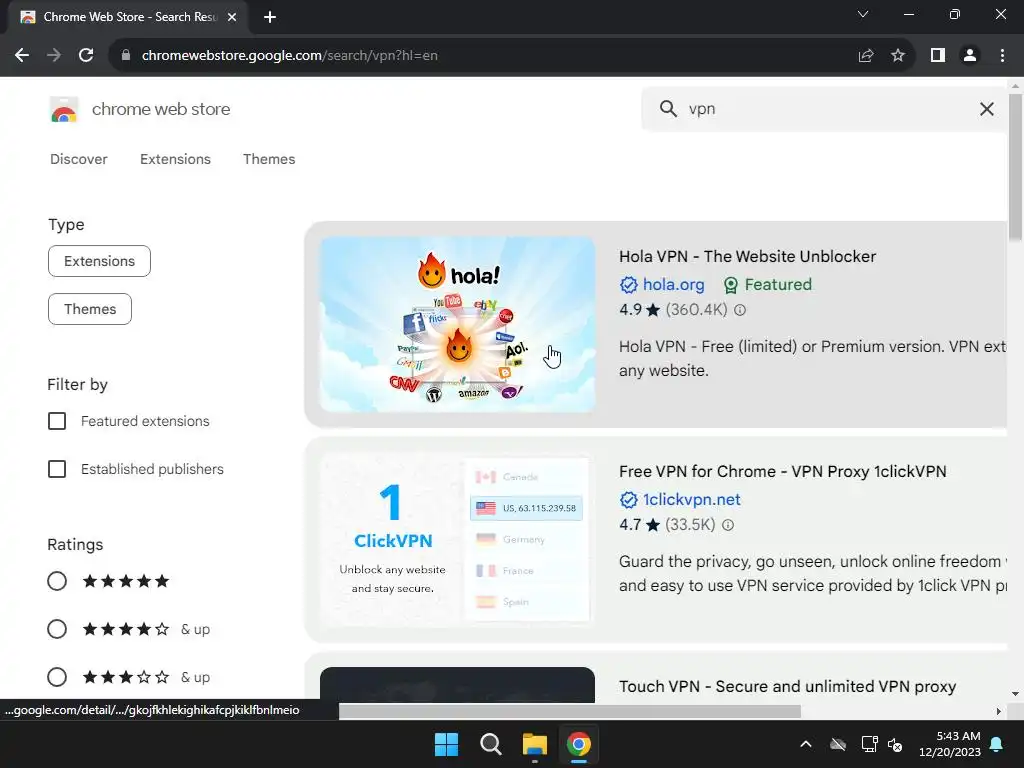Image resolution: width=1024 pixels, height=768 pixels.
Task: Open the Windows Start menu
Action: click(447, 744)
